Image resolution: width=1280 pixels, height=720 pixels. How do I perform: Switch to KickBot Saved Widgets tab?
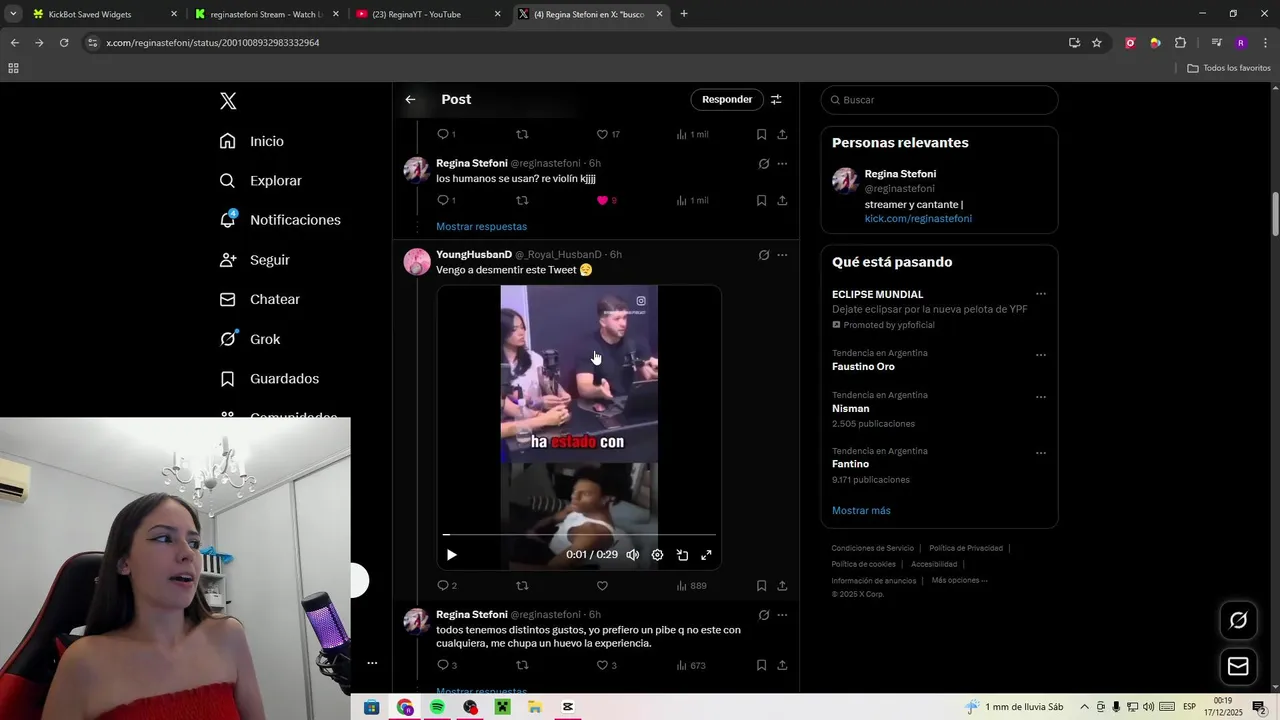coord(105,14)
